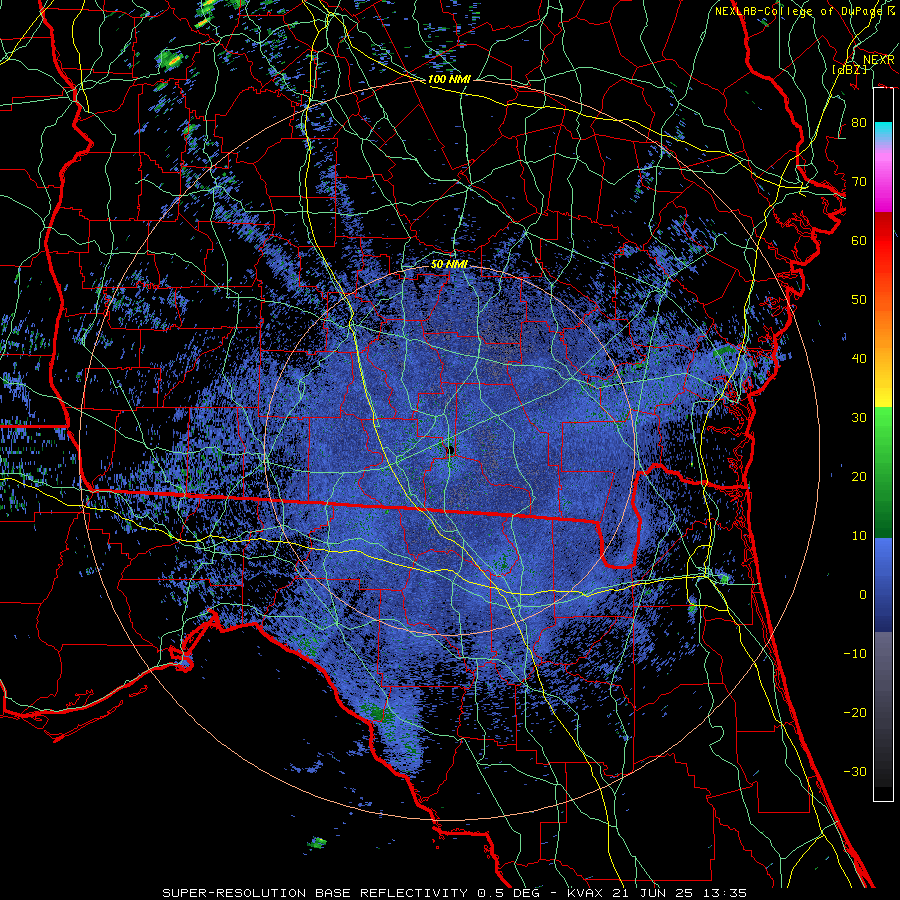Click the 50 value on the dBZ scale
Screen dimensions: 900x900
859,300
